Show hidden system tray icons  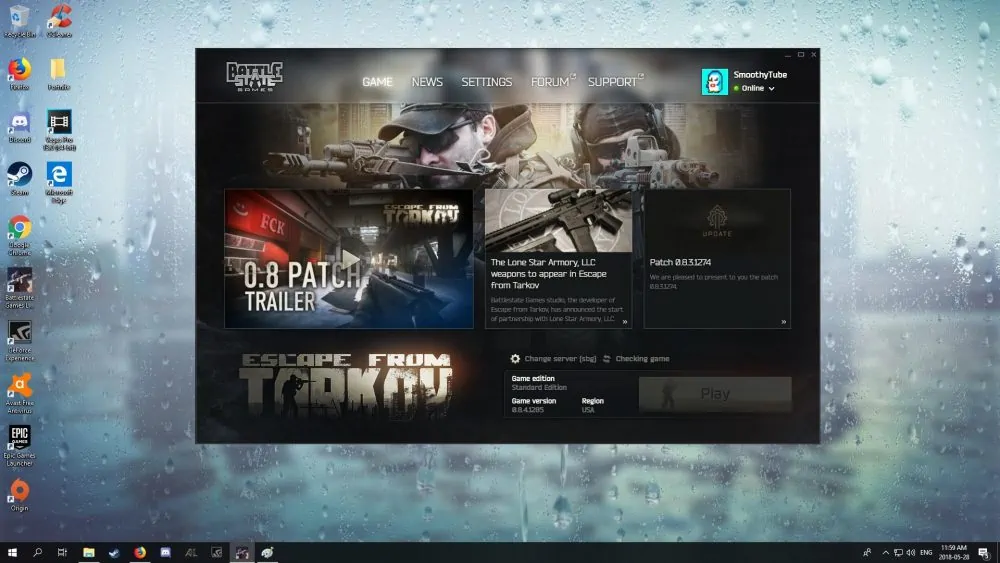885,552
